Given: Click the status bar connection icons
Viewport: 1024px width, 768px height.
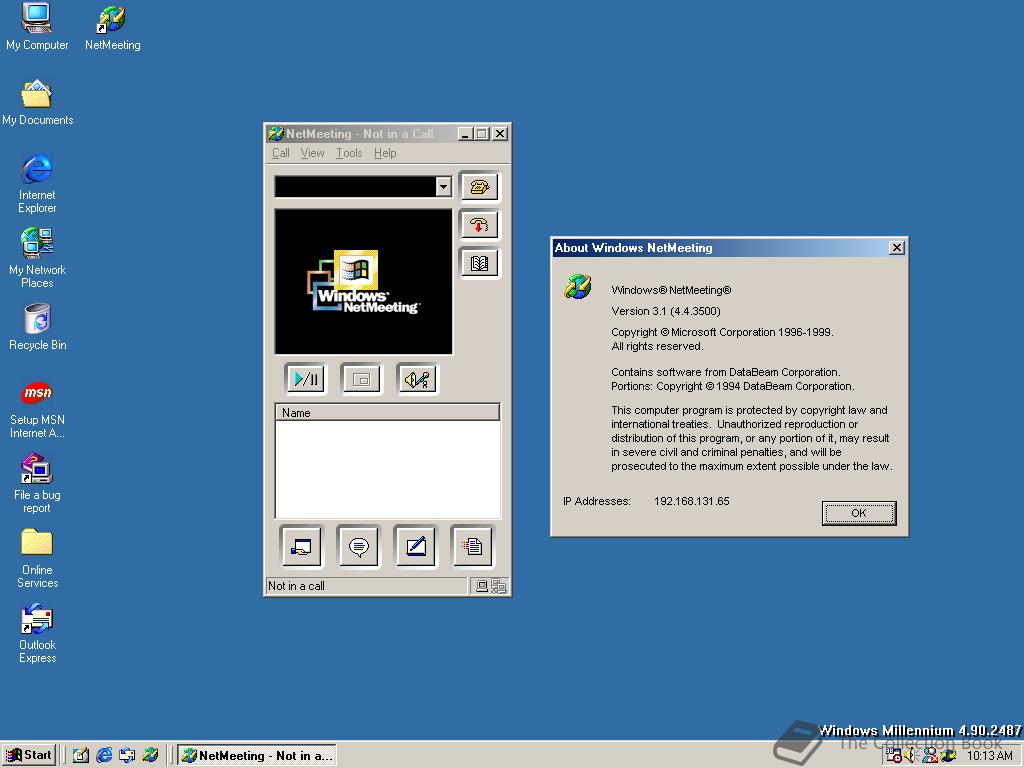Looking at the screenshot, I should coord(490,586).
